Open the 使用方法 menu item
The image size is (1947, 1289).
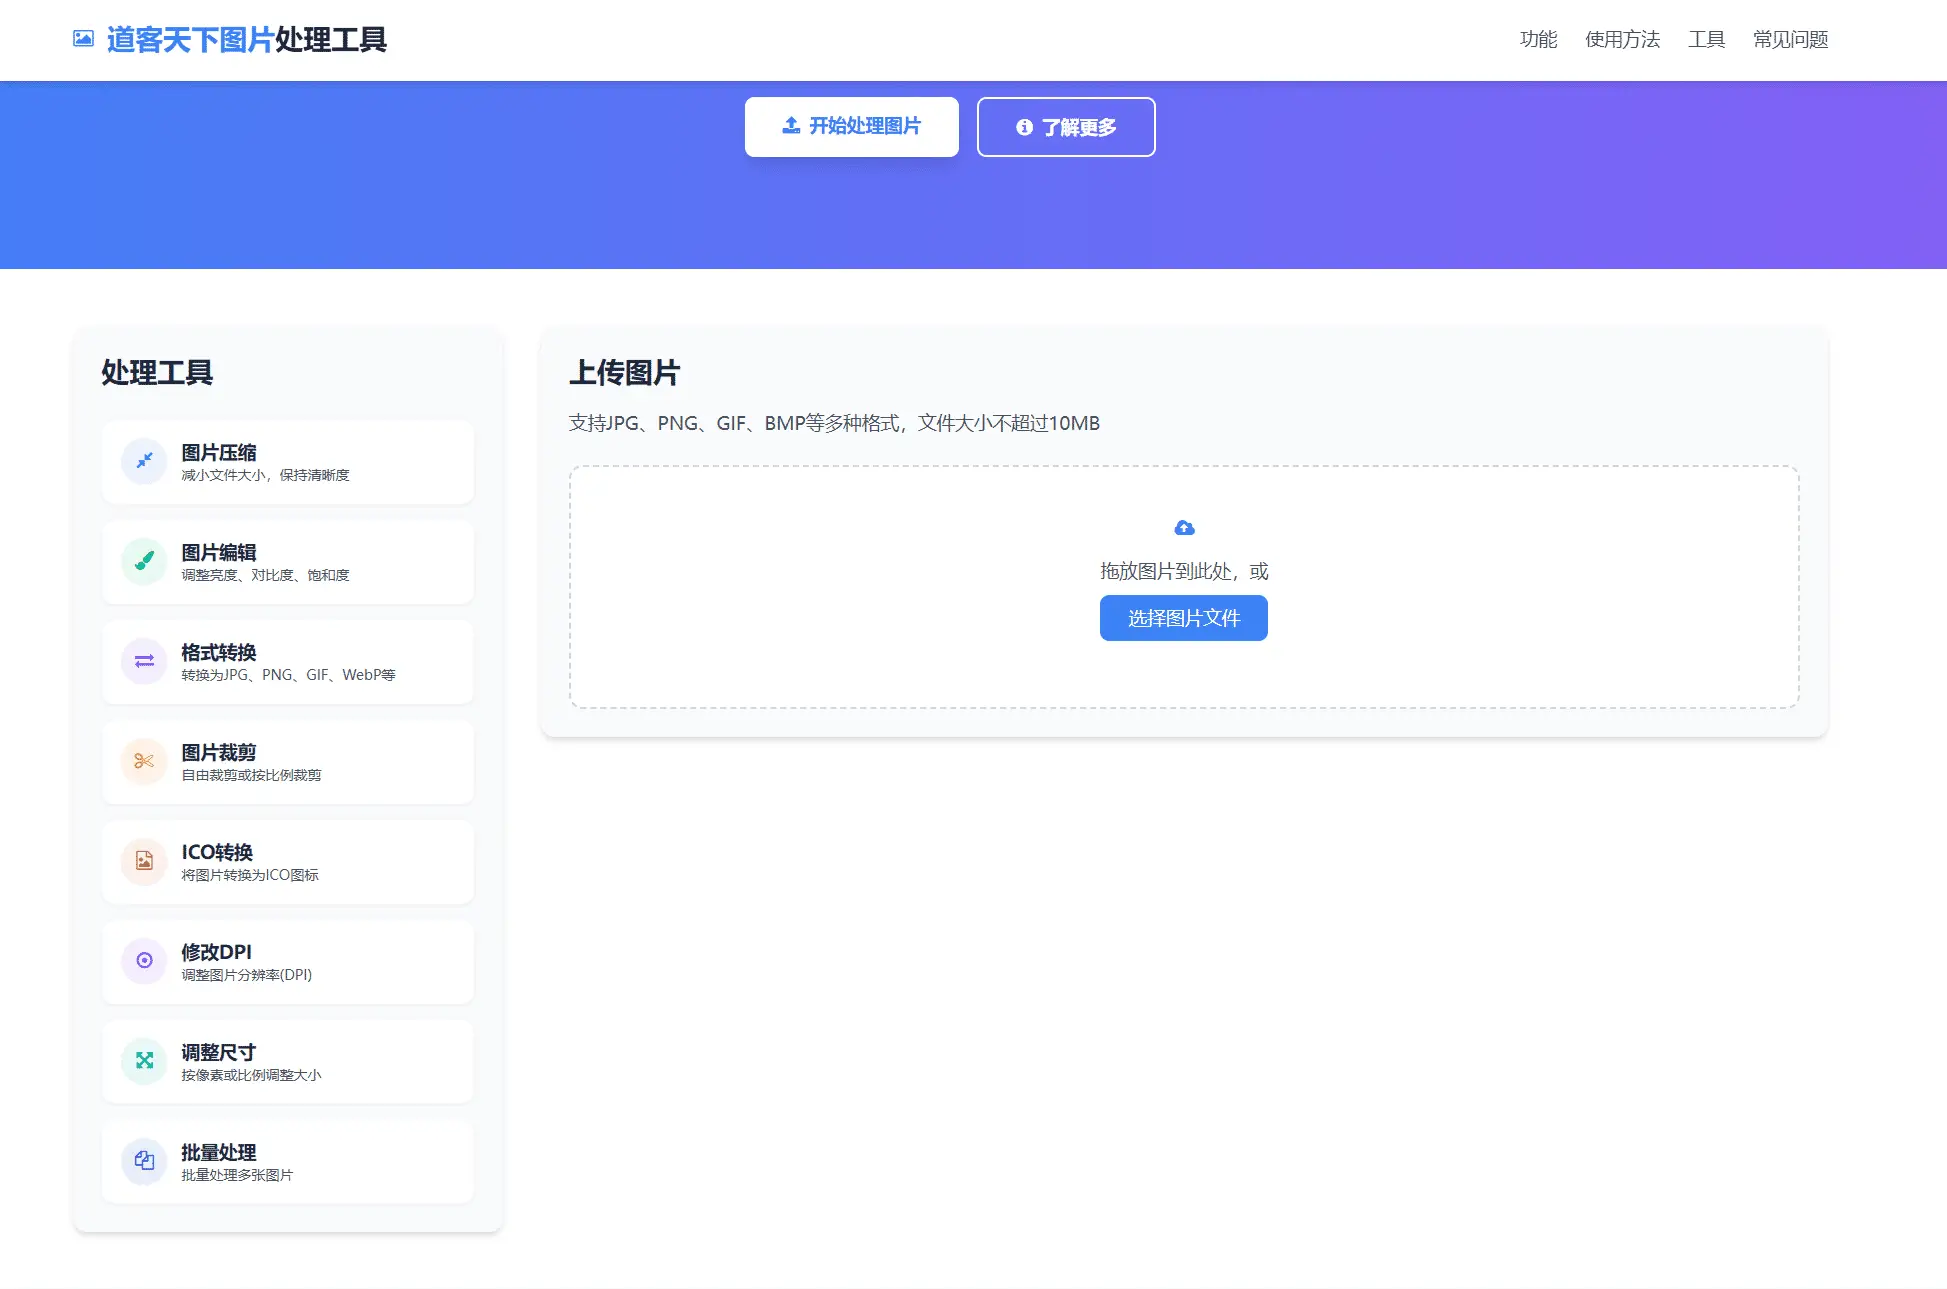[1622, 39]
